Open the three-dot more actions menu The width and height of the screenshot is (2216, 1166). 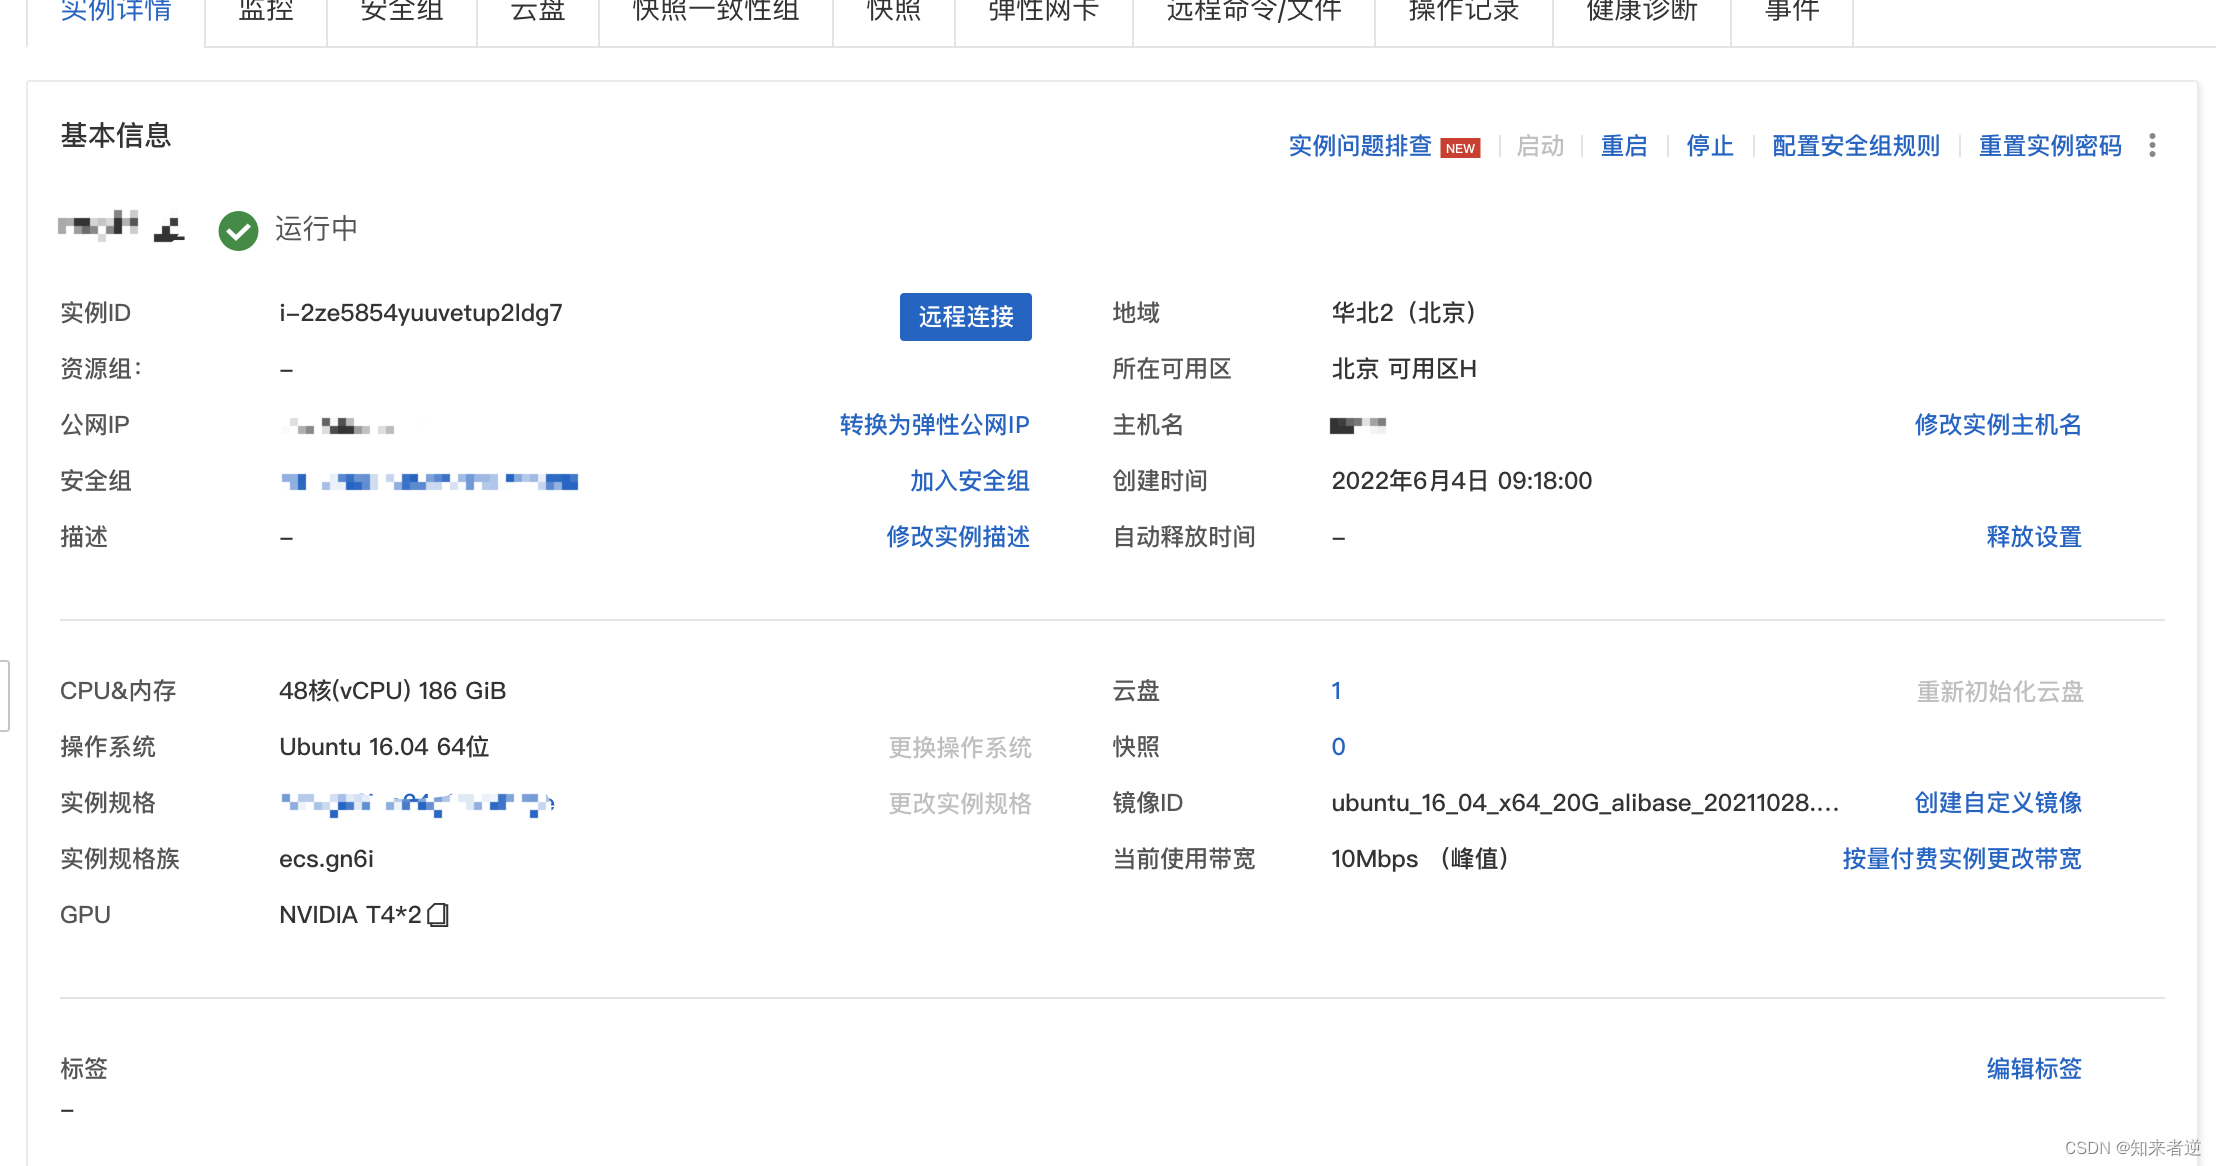pos(2152,146)
